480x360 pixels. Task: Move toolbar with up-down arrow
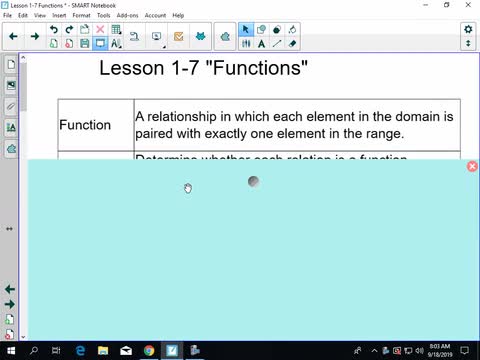[468, 43]
